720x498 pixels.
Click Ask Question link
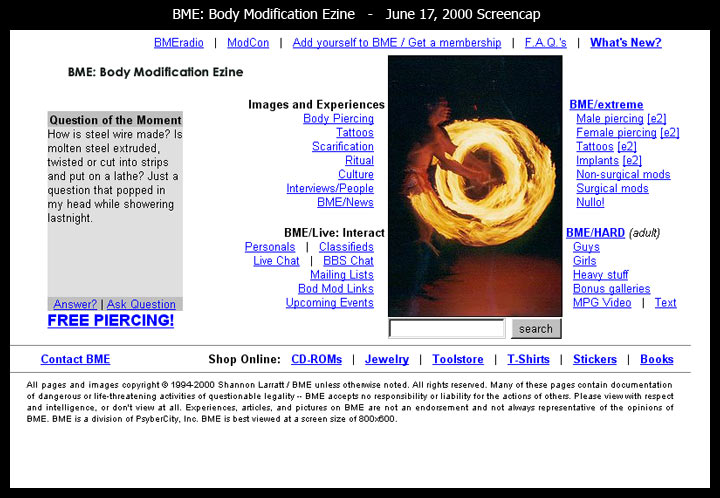[141, 304]
